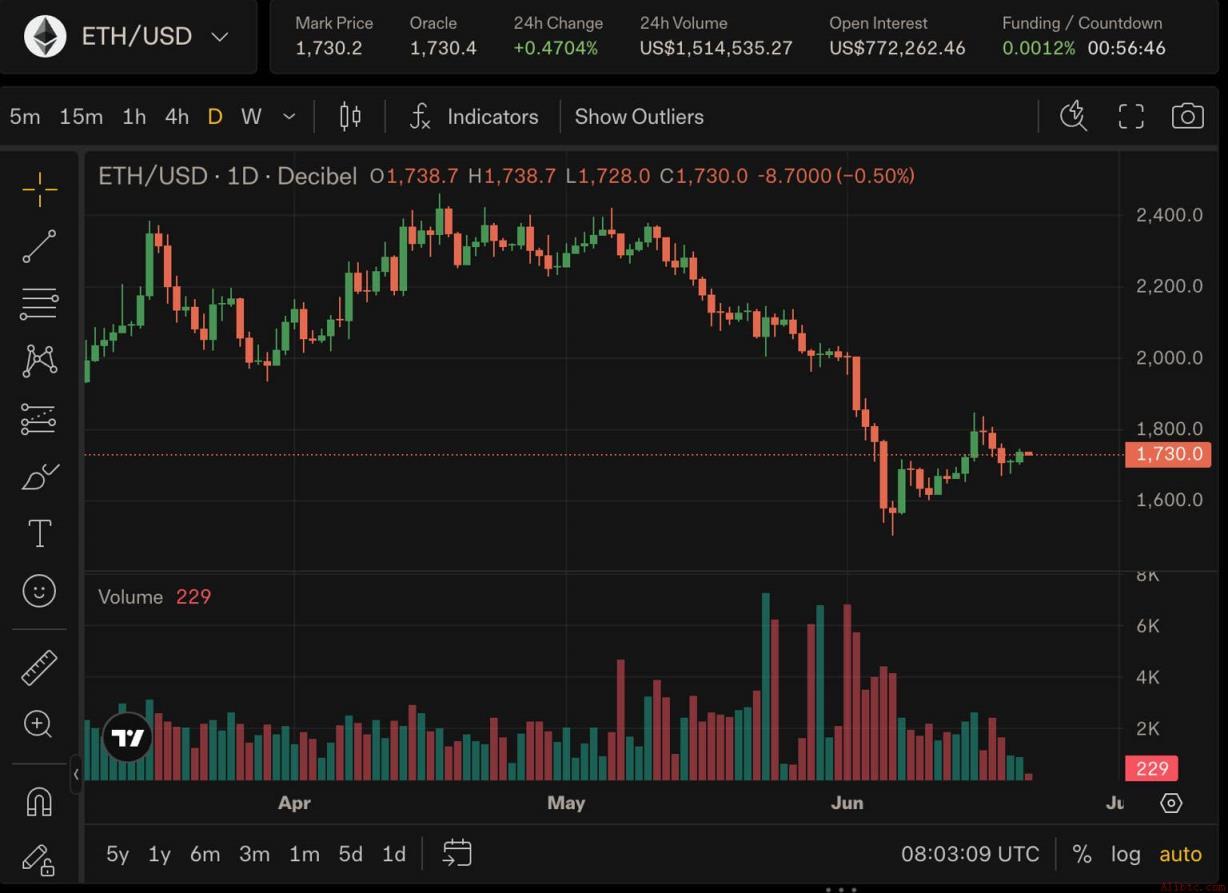The width and height of the screenshot is (1228, 893).
Task: Enter fullscreen chart mode
Action: 1131,116
